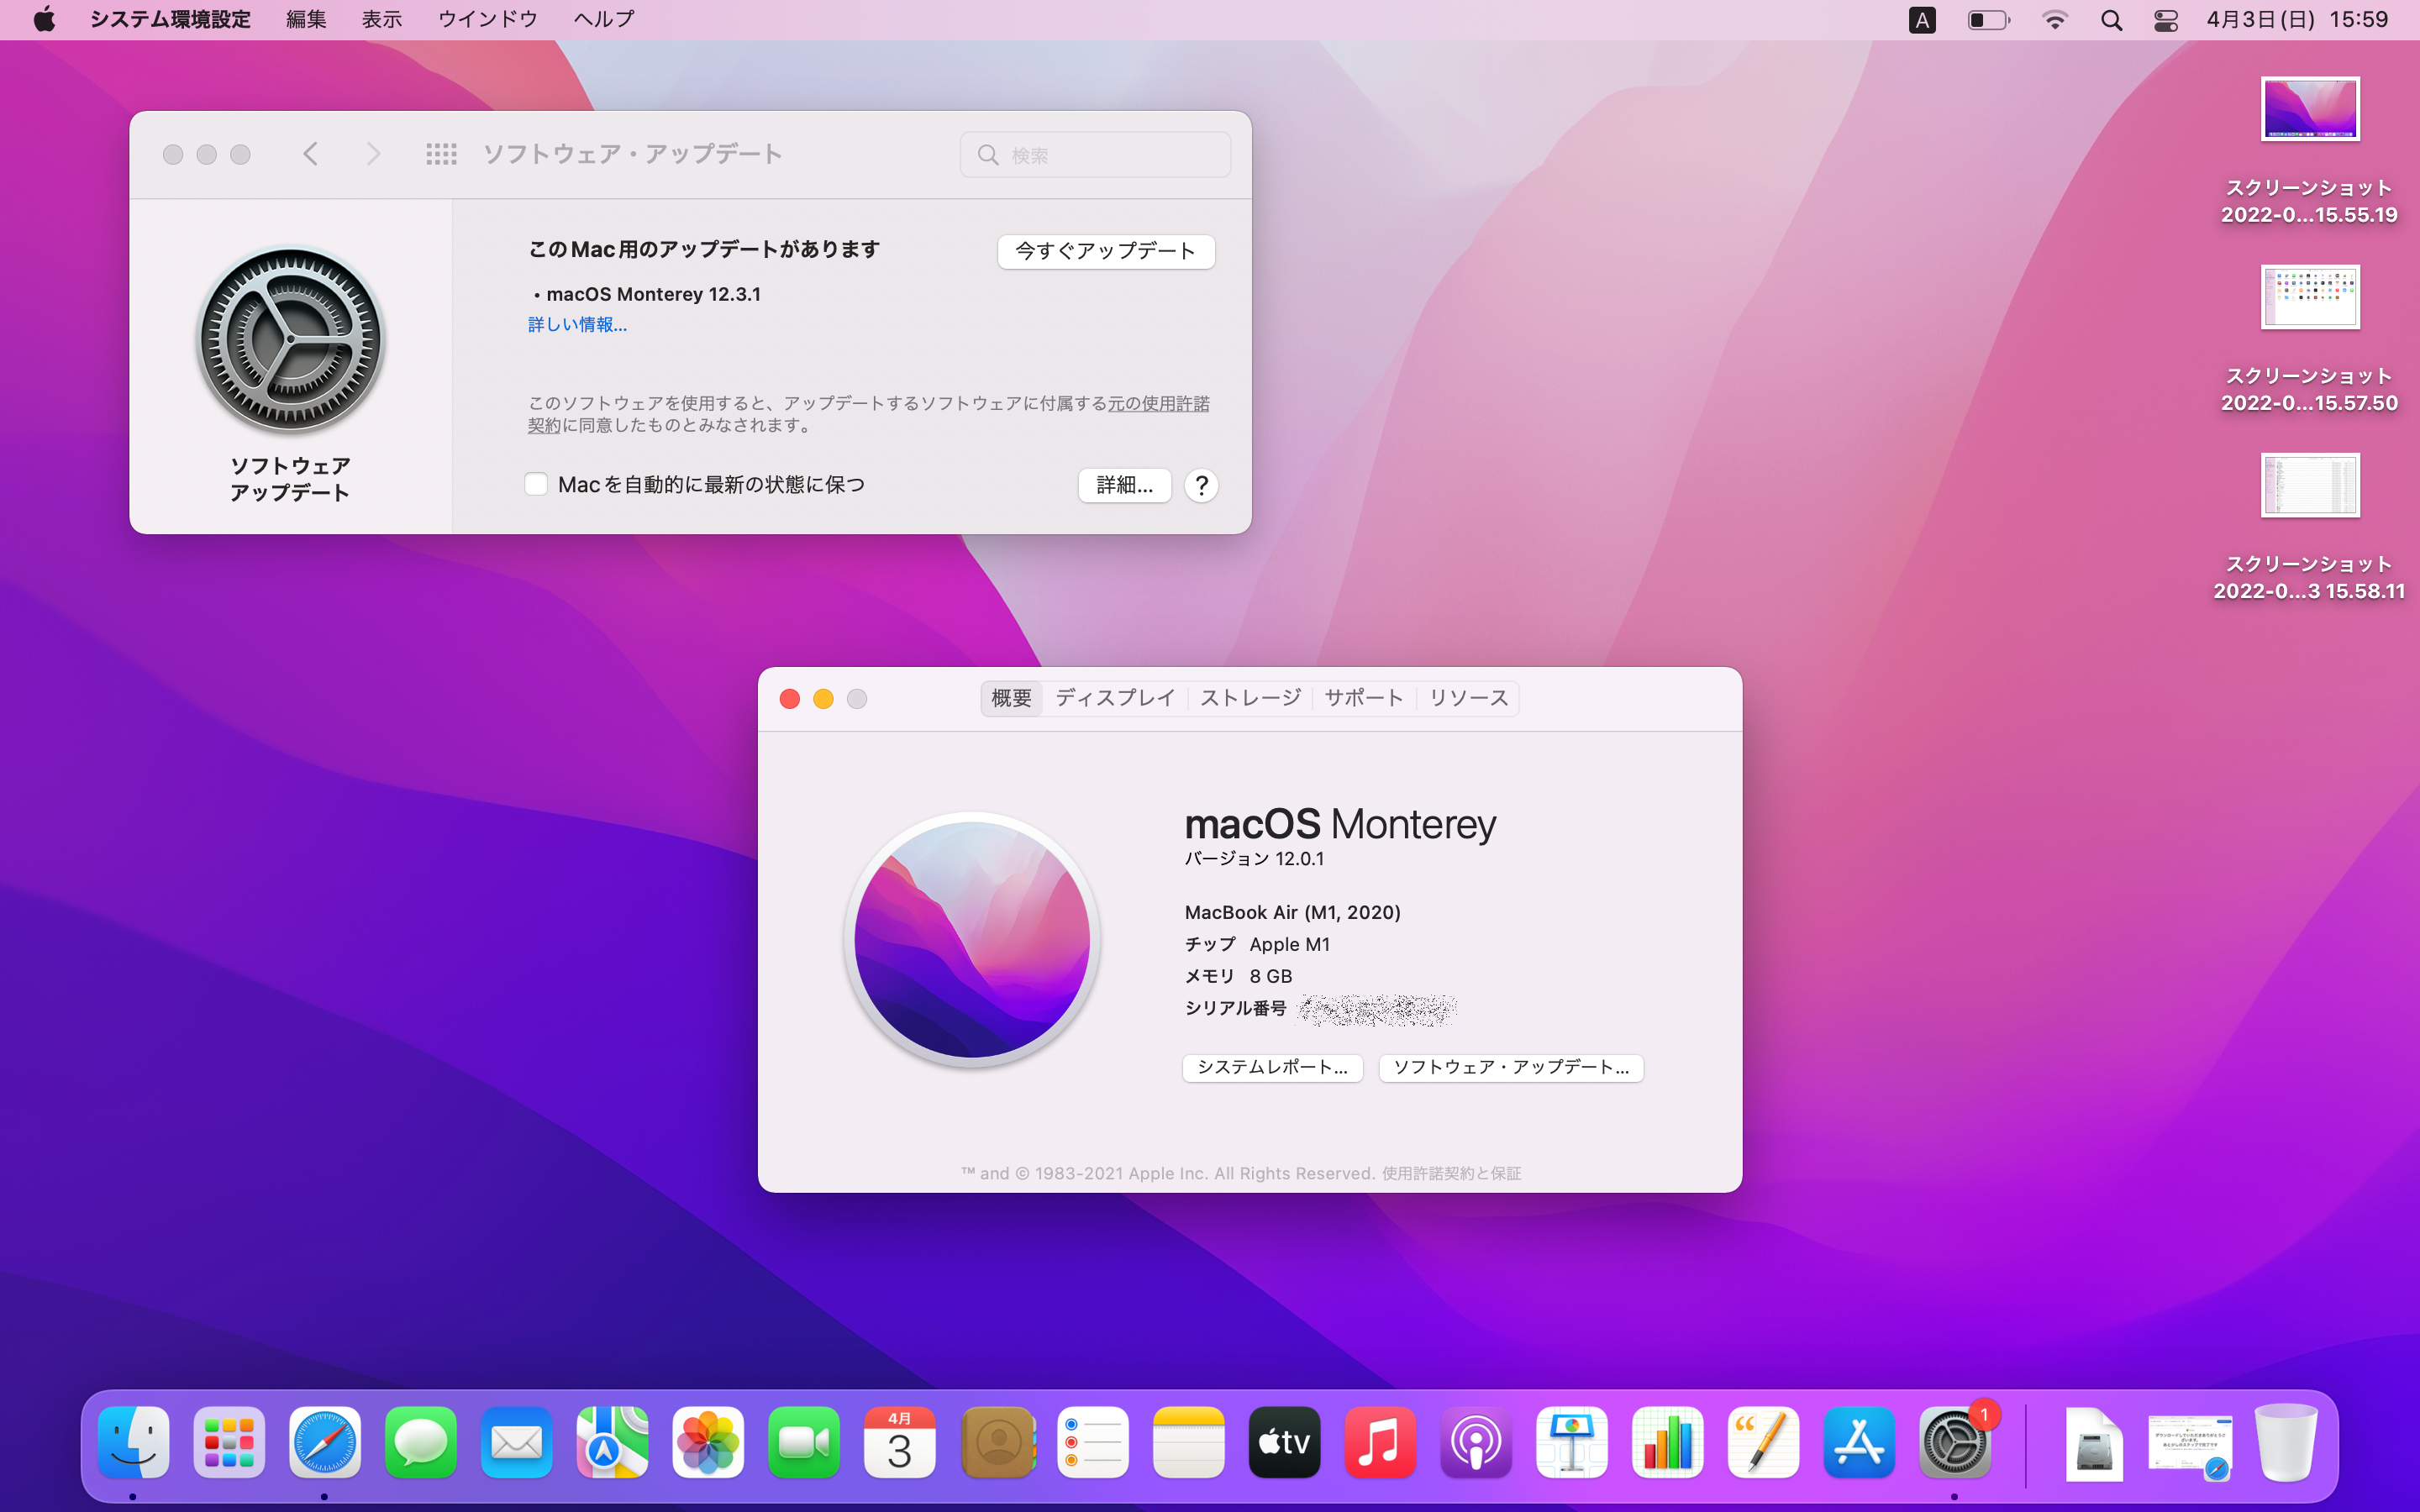The width and height of the screenshot is (2420, 1512).
Task: Open ヘルプ menu
Action: click(x=604, y=19)
